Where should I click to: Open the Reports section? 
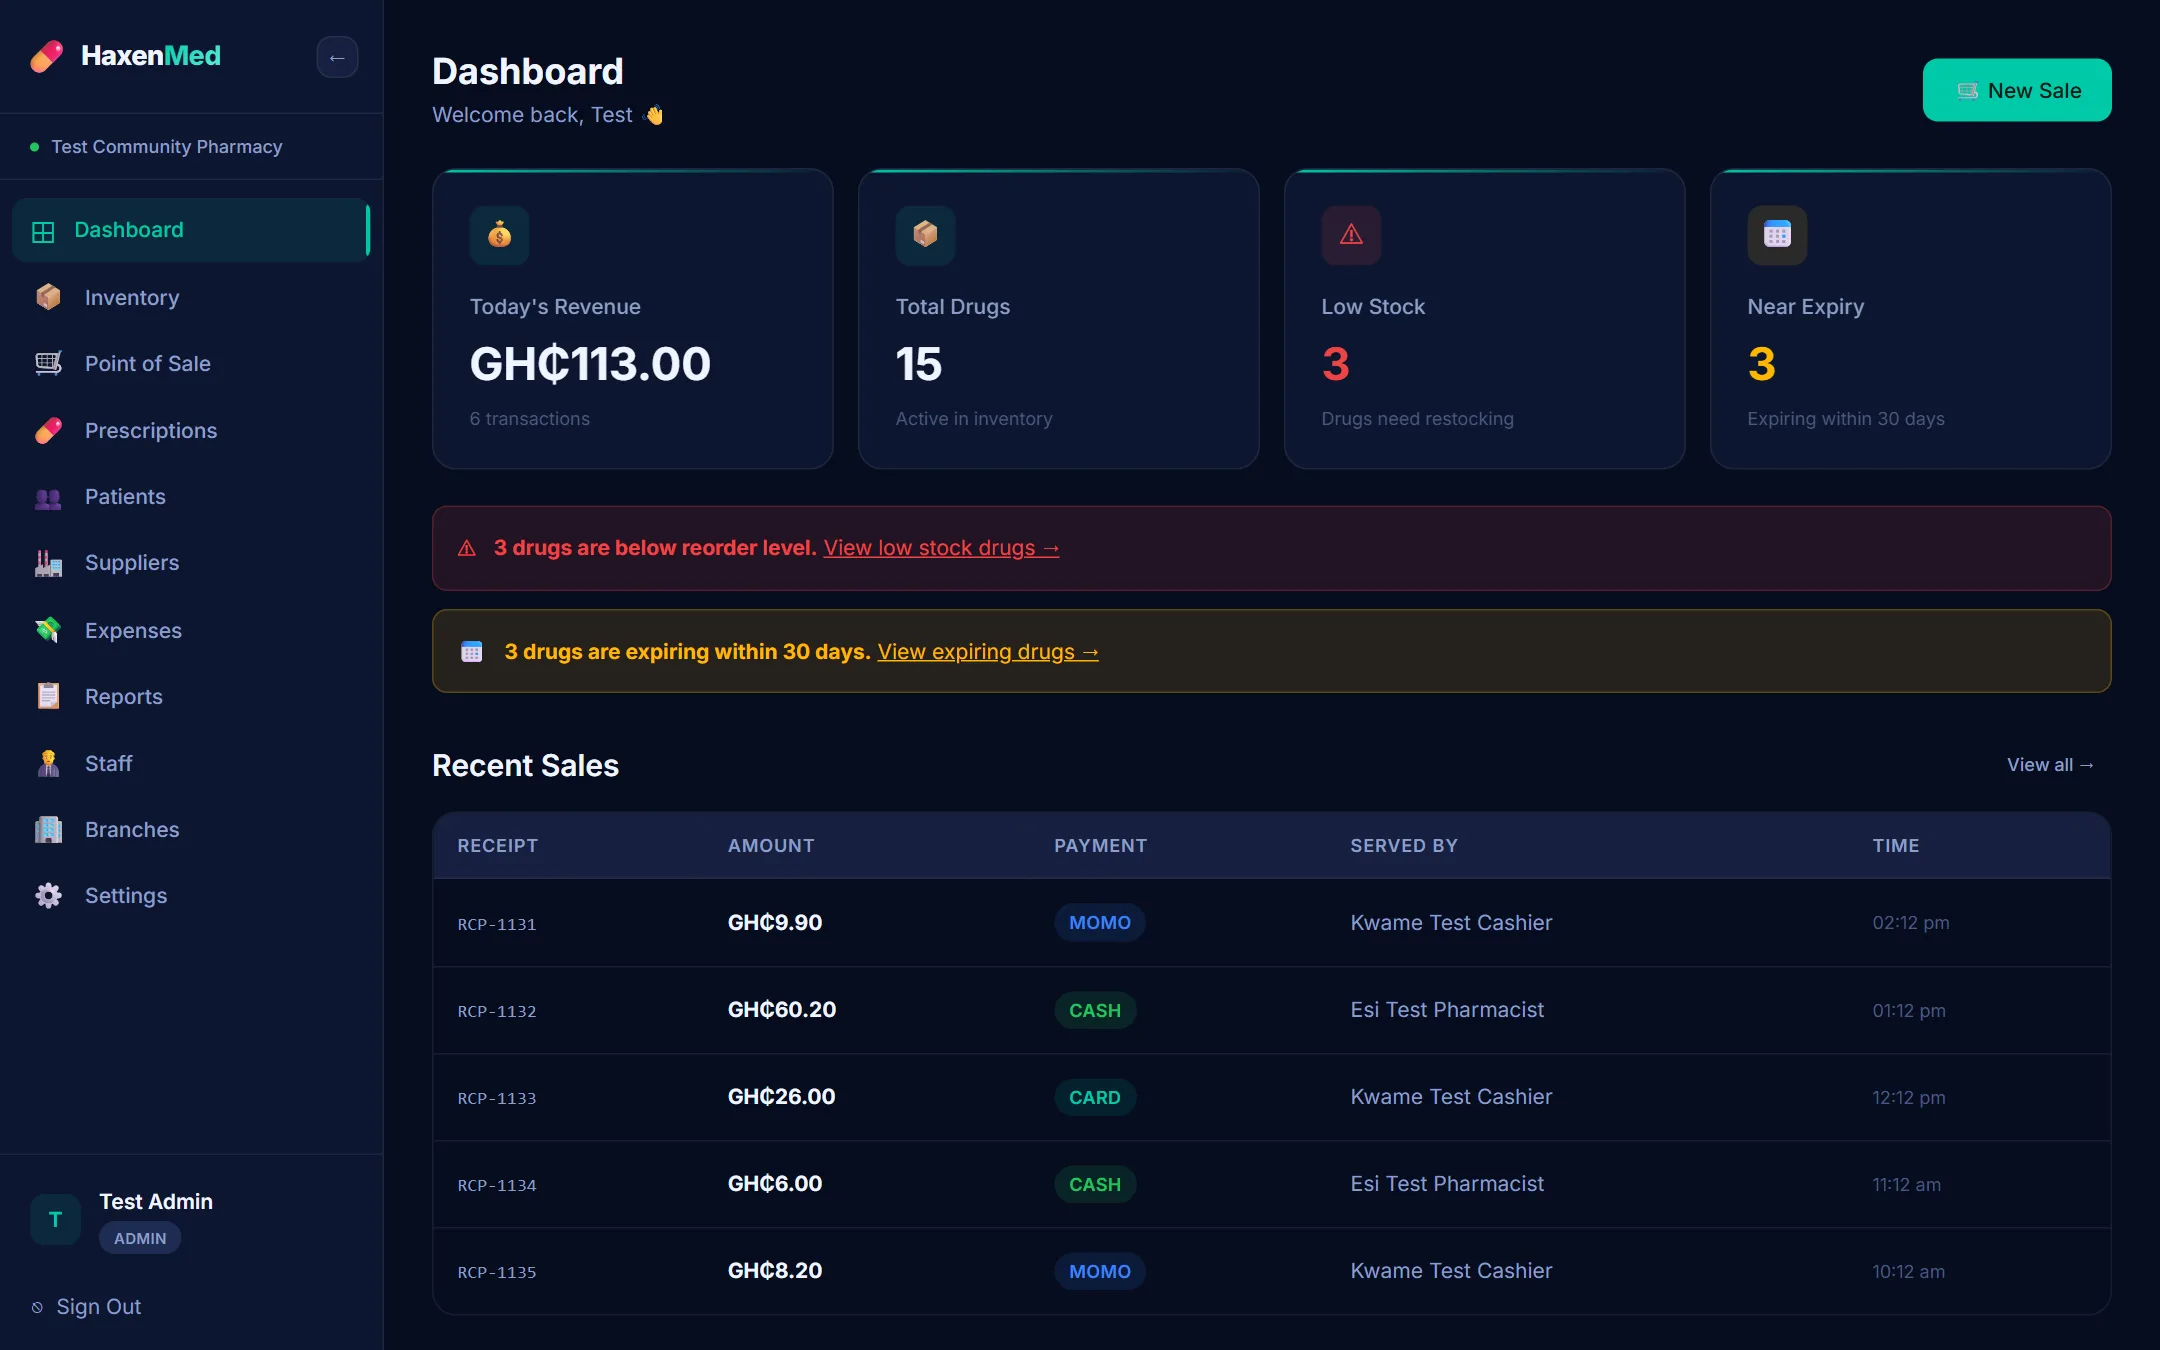click(x=191, y=696)
